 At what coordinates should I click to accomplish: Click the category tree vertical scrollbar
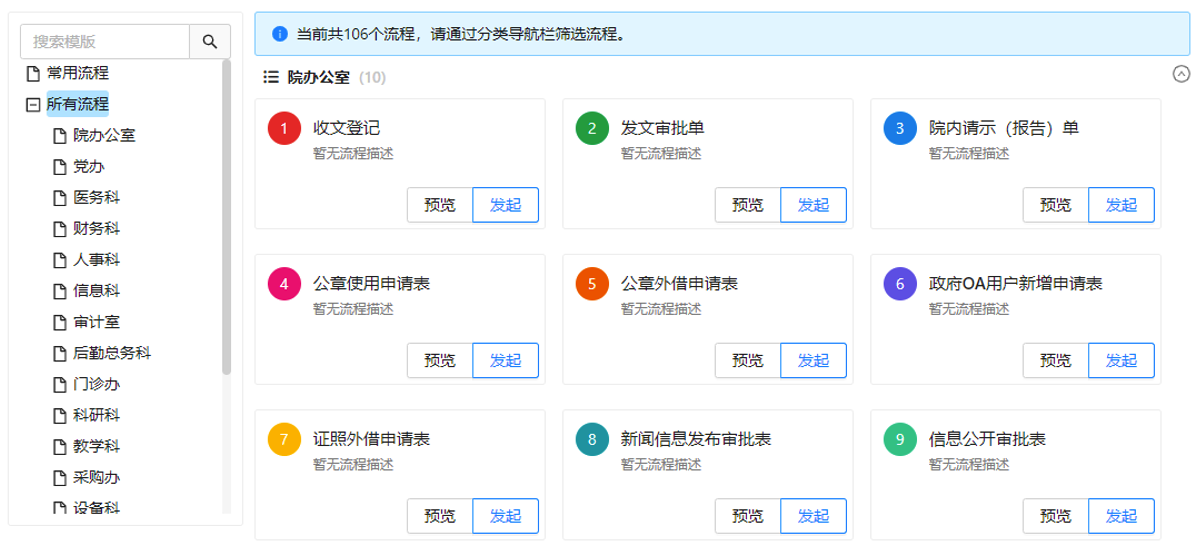click(227, 217)
